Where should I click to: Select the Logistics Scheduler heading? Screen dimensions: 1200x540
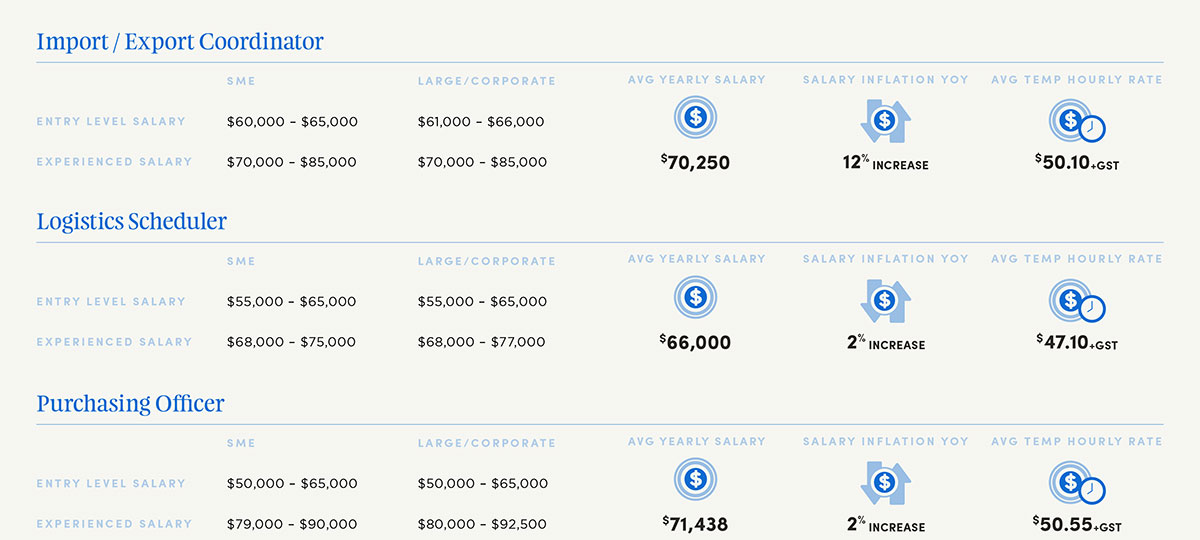click(132, 222)
